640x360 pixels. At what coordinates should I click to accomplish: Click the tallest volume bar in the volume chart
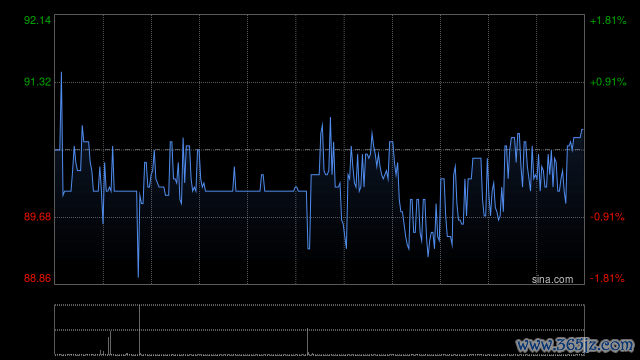140,330
